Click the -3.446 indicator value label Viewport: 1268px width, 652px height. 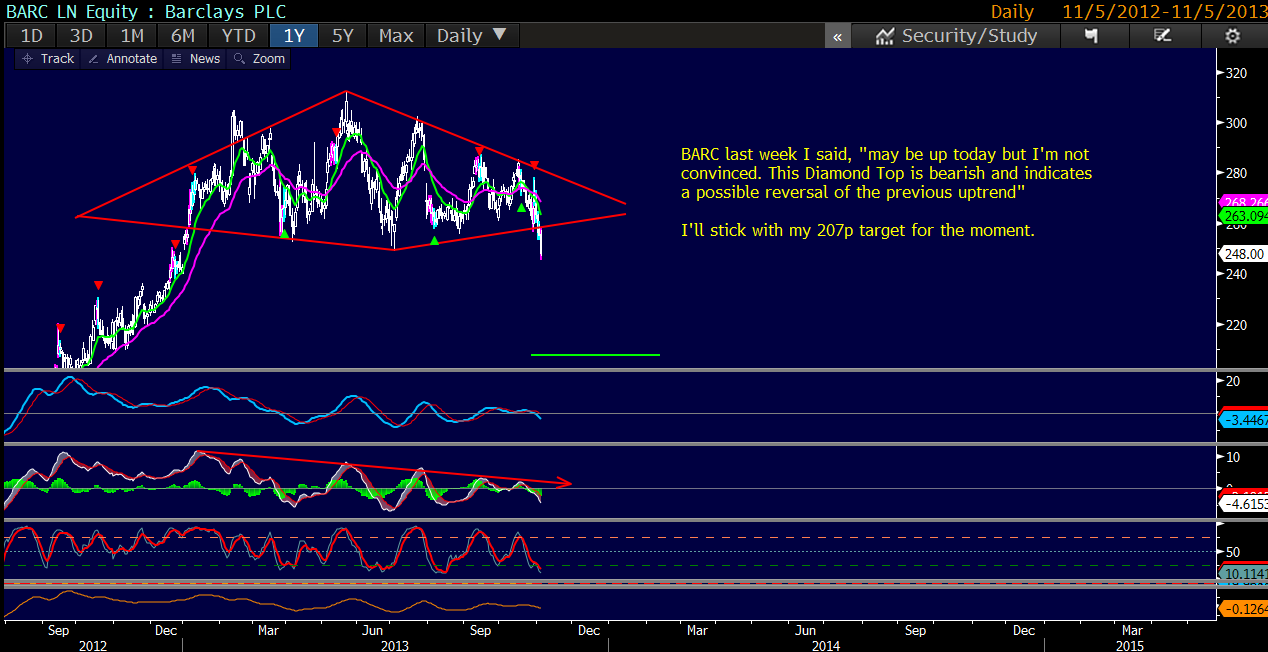click(x=1244, y=420)
